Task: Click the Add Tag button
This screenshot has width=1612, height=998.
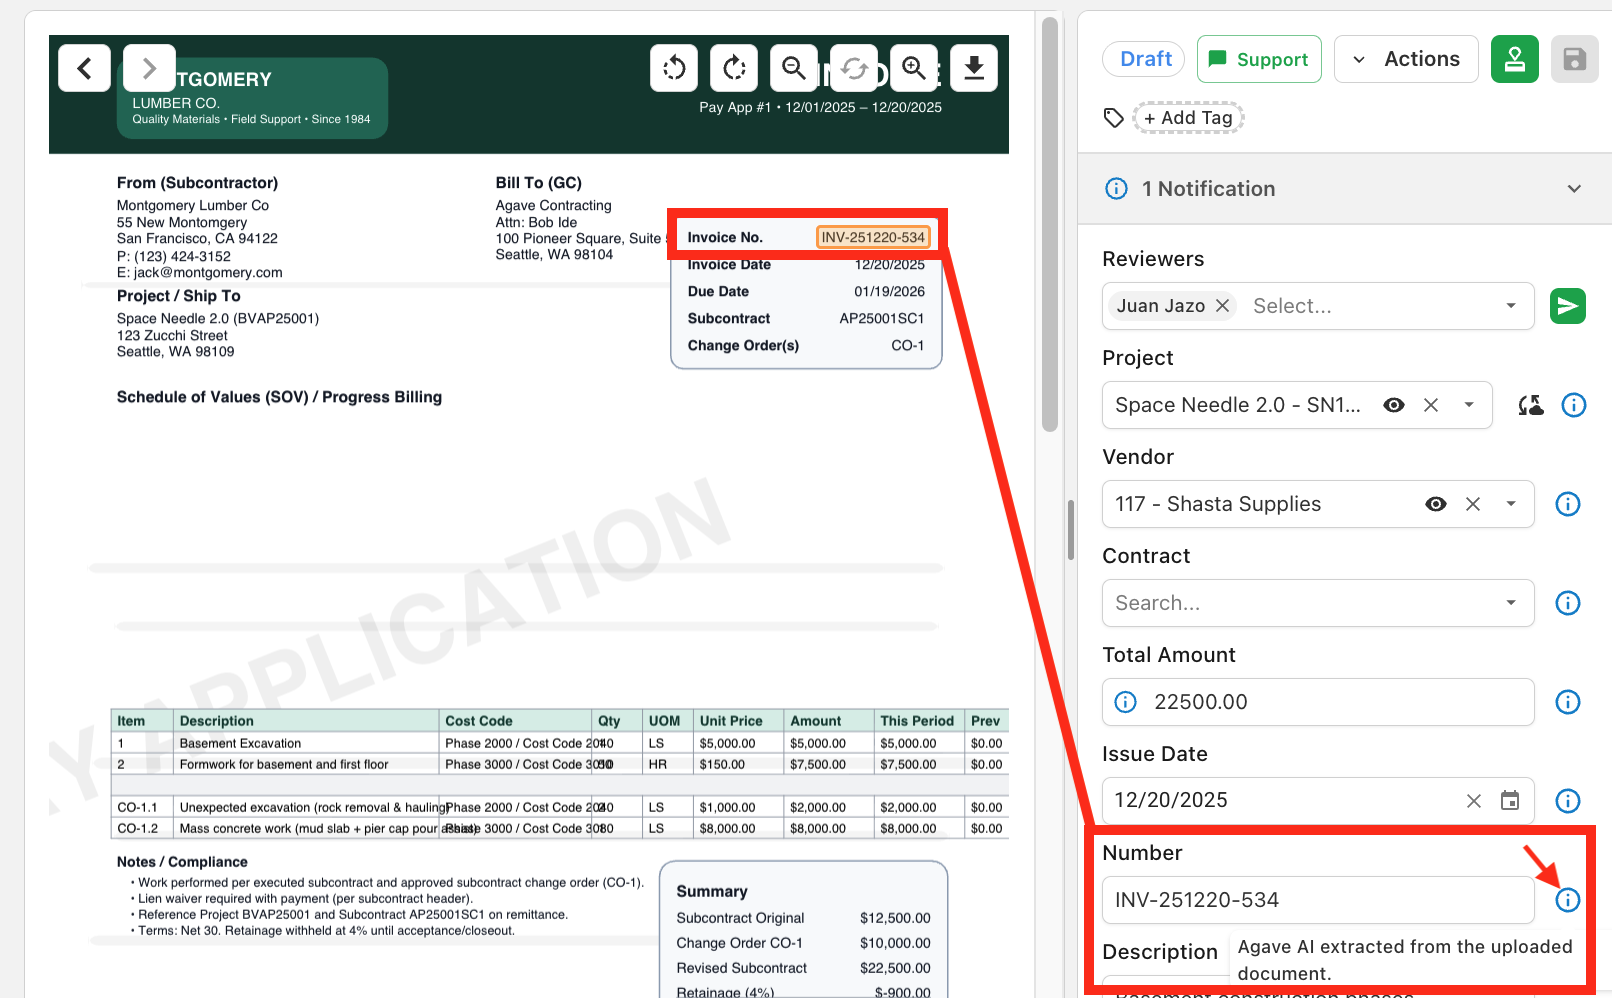Action: point(1188,118)
